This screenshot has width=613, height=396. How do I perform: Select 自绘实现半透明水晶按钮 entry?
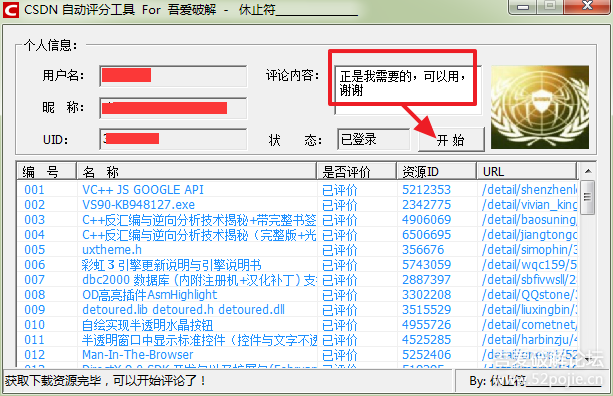(x=147, y=325)
